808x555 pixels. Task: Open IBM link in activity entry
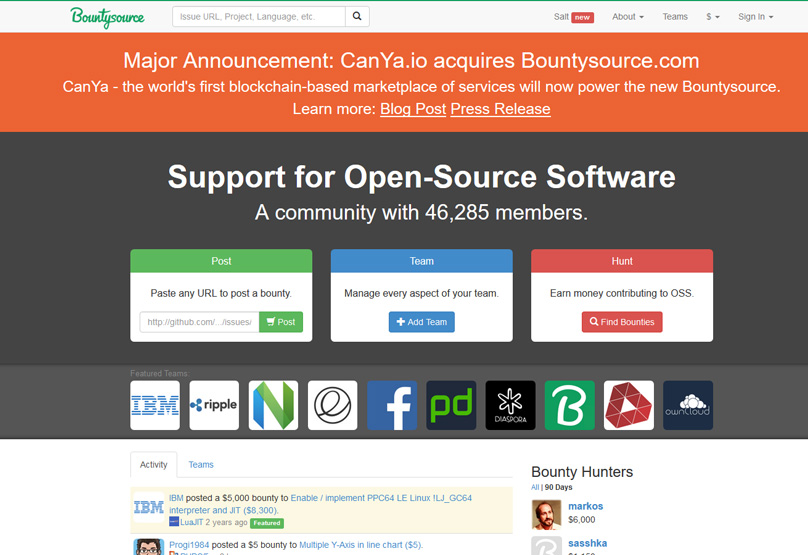point(176,498)
